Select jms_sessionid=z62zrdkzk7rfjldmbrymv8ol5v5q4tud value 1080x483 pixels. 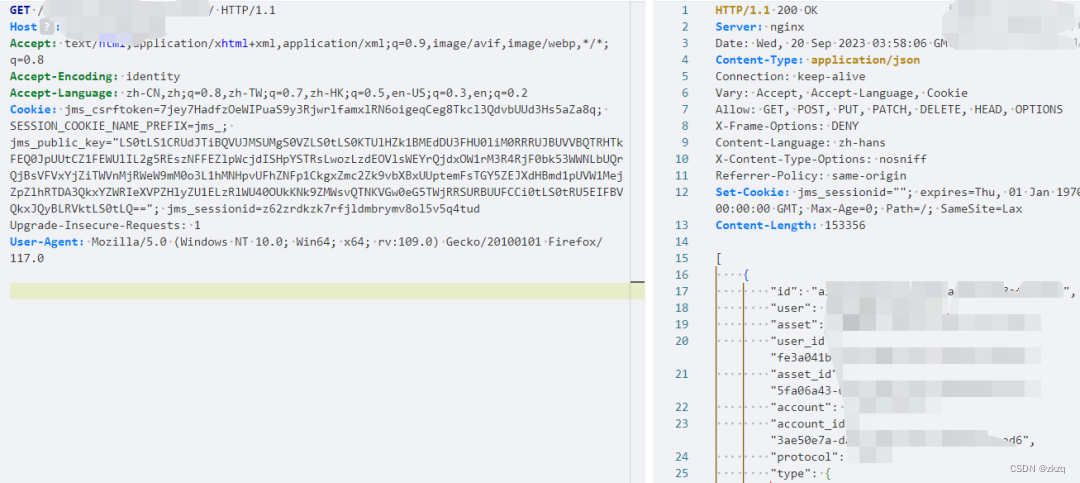(x=324, y=209)
